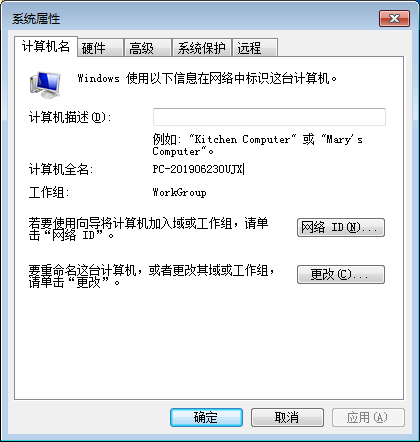Click the 工作组 label
Image resolution: width=420 pixels, height=442 pixels.
tap(49, 192)
